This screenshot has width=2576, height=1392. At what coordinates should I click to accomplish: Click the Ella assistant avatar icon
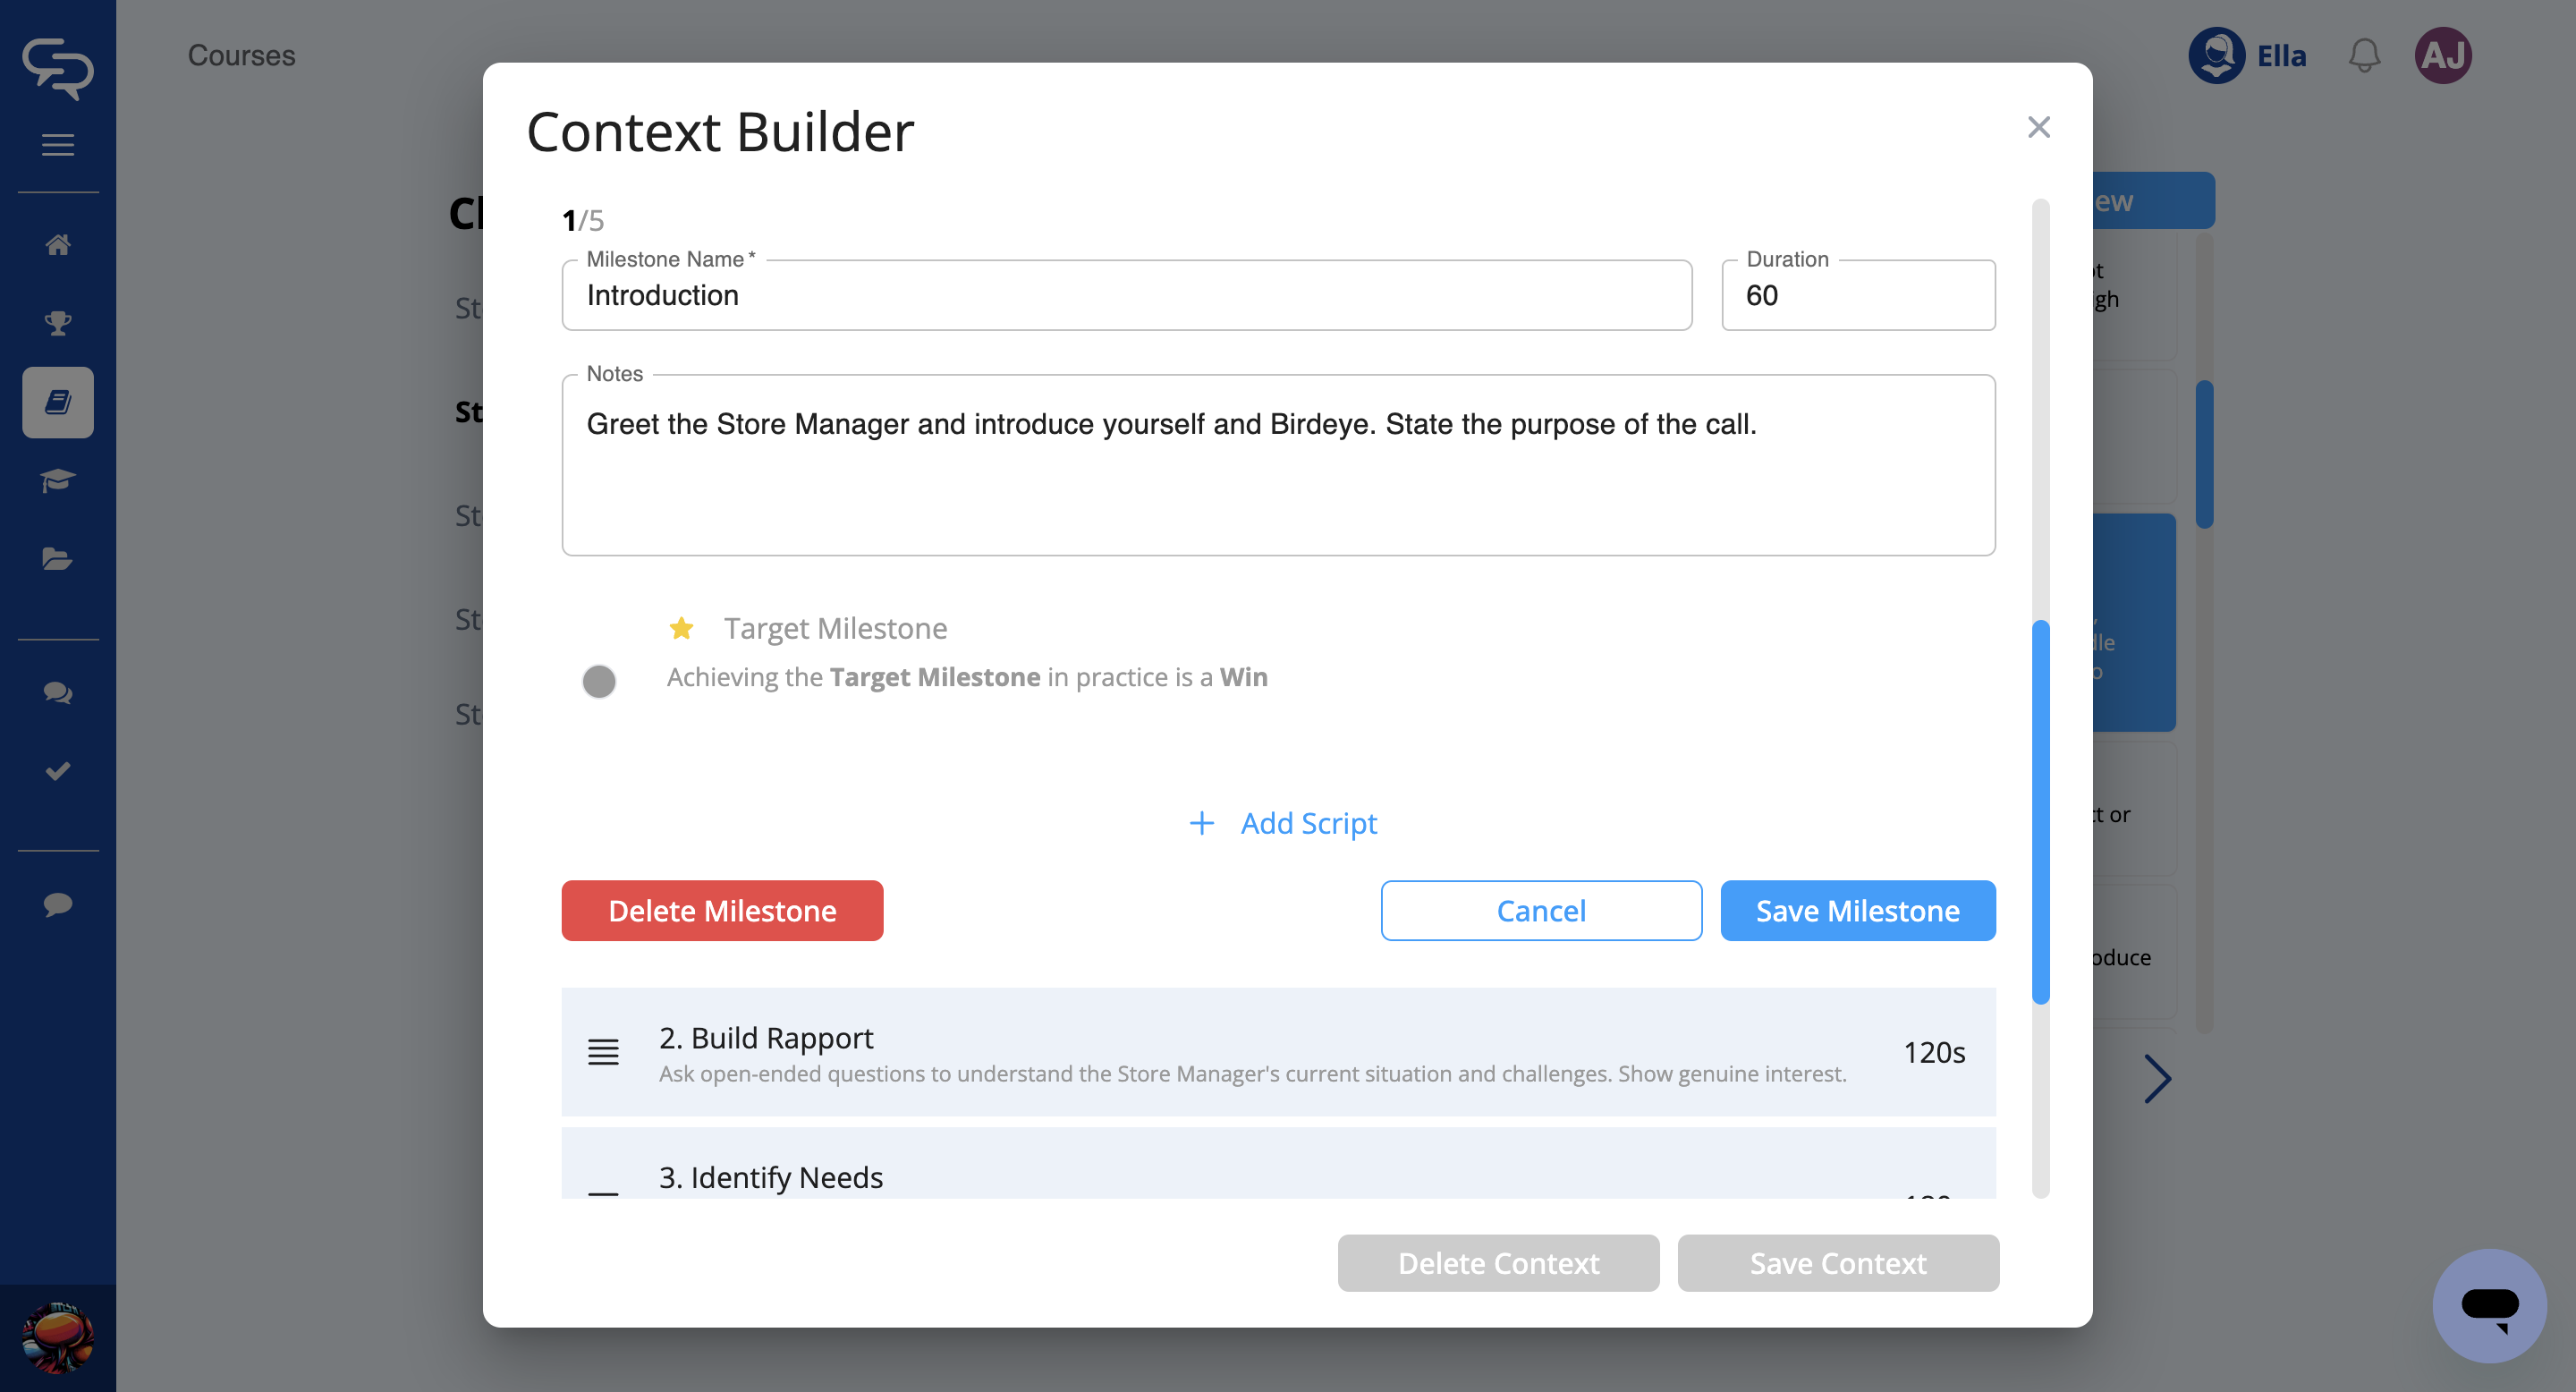(x=2216, y=56)
